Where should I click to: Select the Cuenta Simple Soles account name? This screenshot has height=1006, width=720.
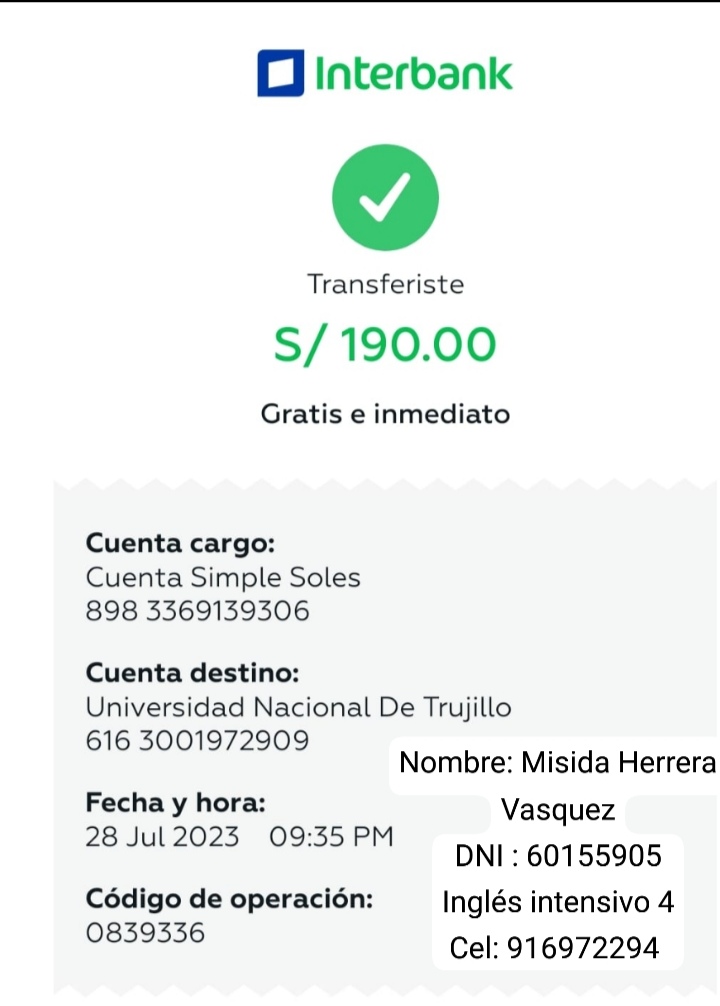[223, 577]
